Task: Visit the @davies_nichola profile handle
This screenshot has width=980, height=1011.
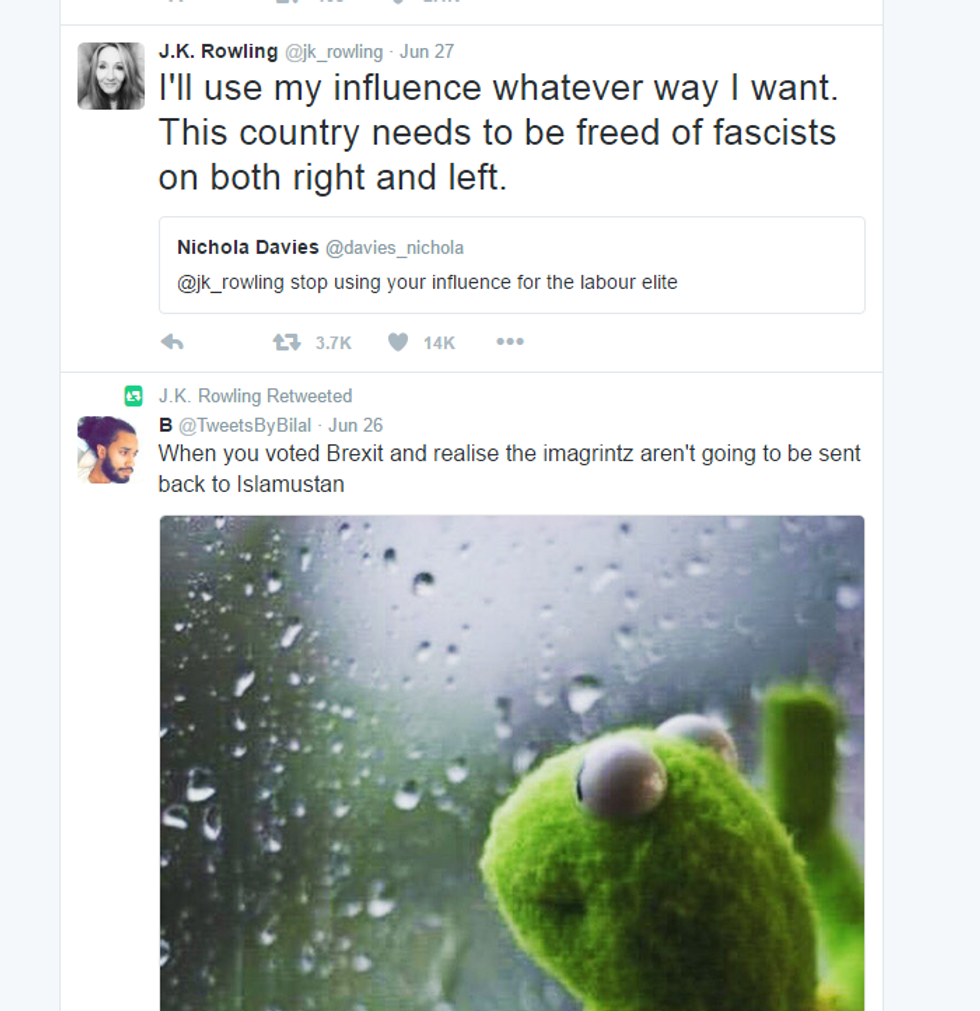Action: click(395, 248)
